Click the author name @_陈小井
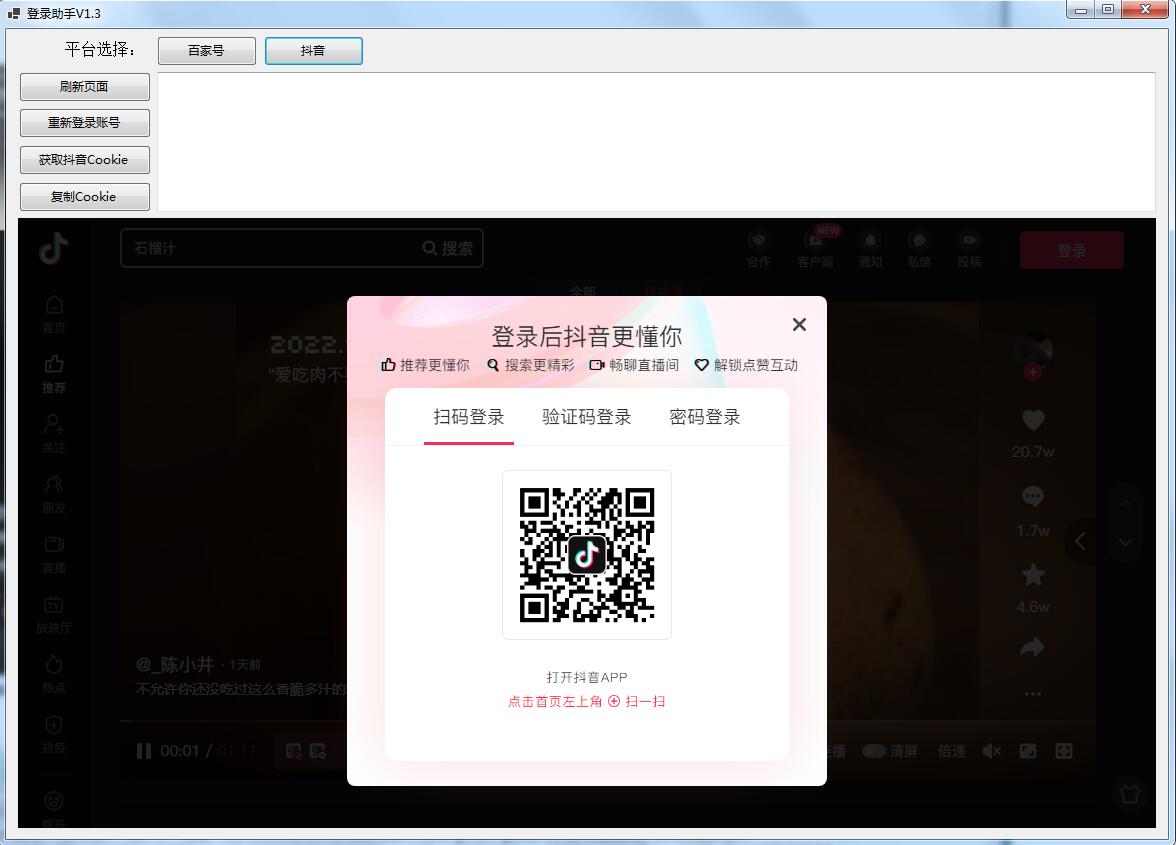1176x845 pixels. pyautogui.click(x=175, y=664)
